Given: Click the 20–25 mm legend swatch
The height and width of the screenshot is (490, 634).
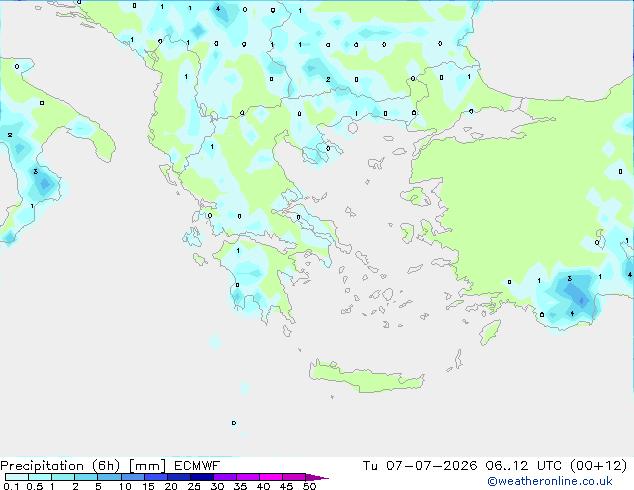Looking at the screenshot, I should [178, 477].
